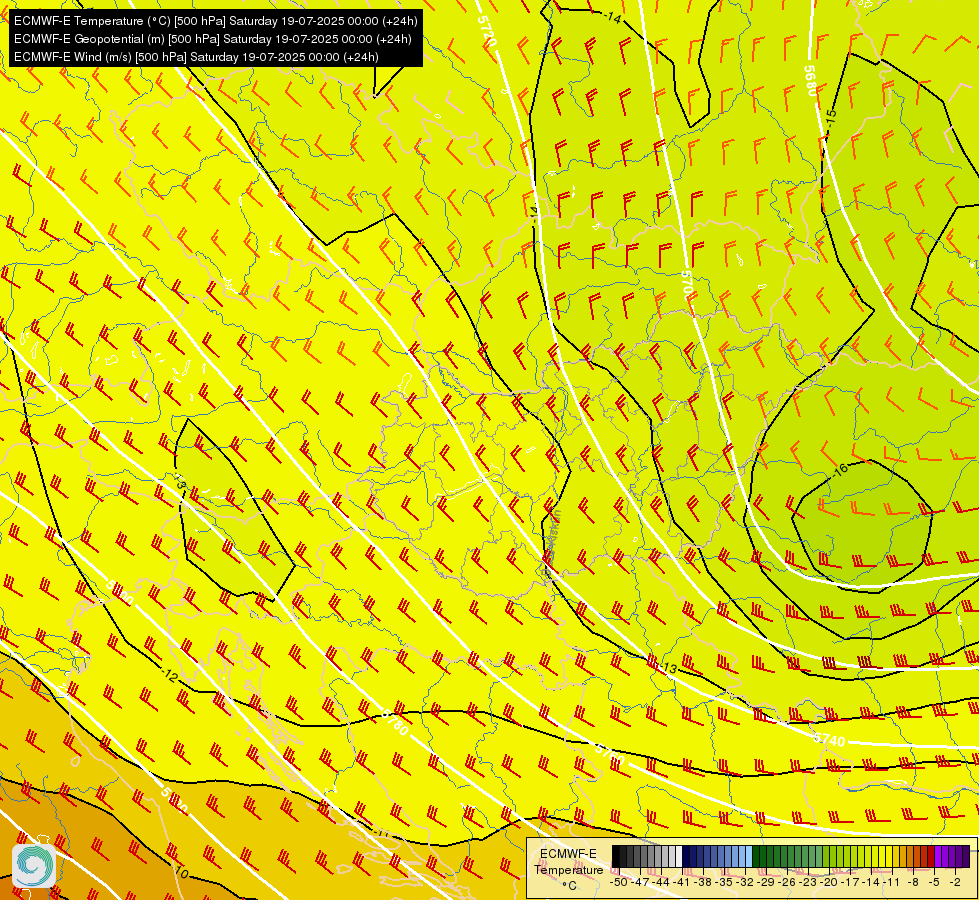Click the -15 isotherm contour label

point(830,117)
